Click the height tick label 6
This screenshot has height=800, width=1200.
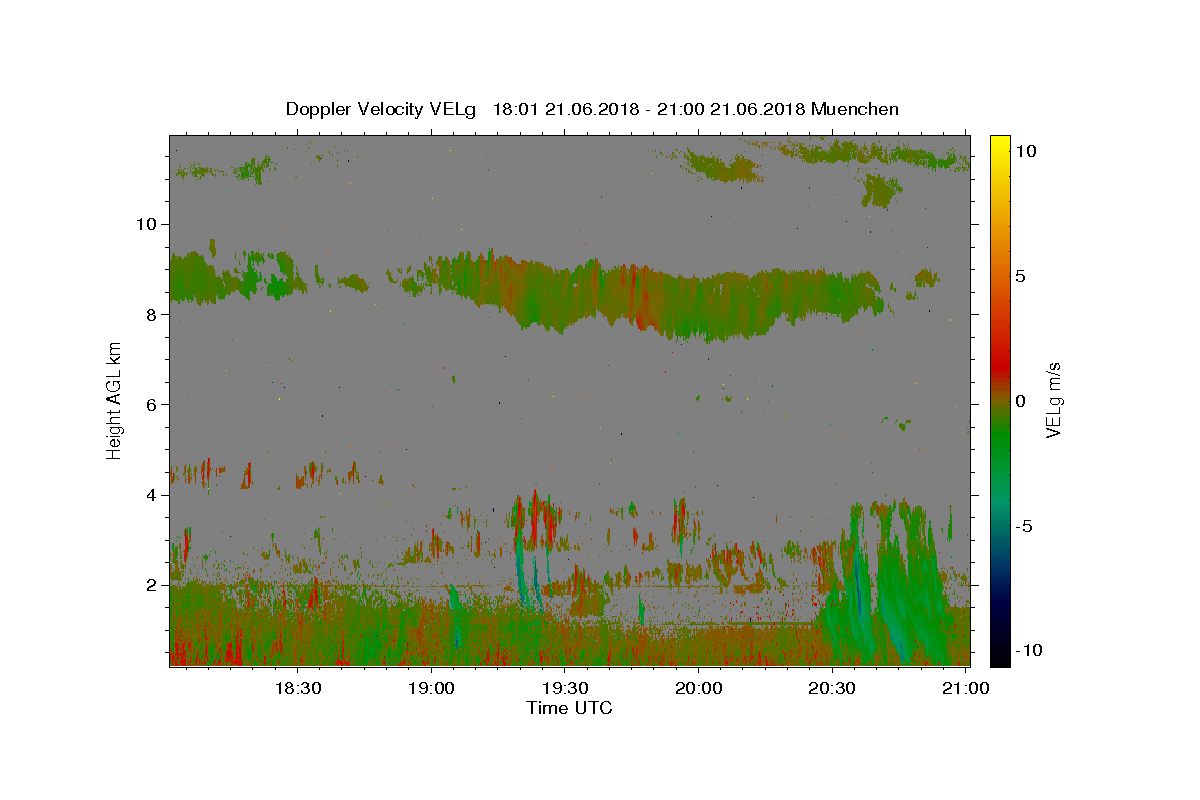152,404
